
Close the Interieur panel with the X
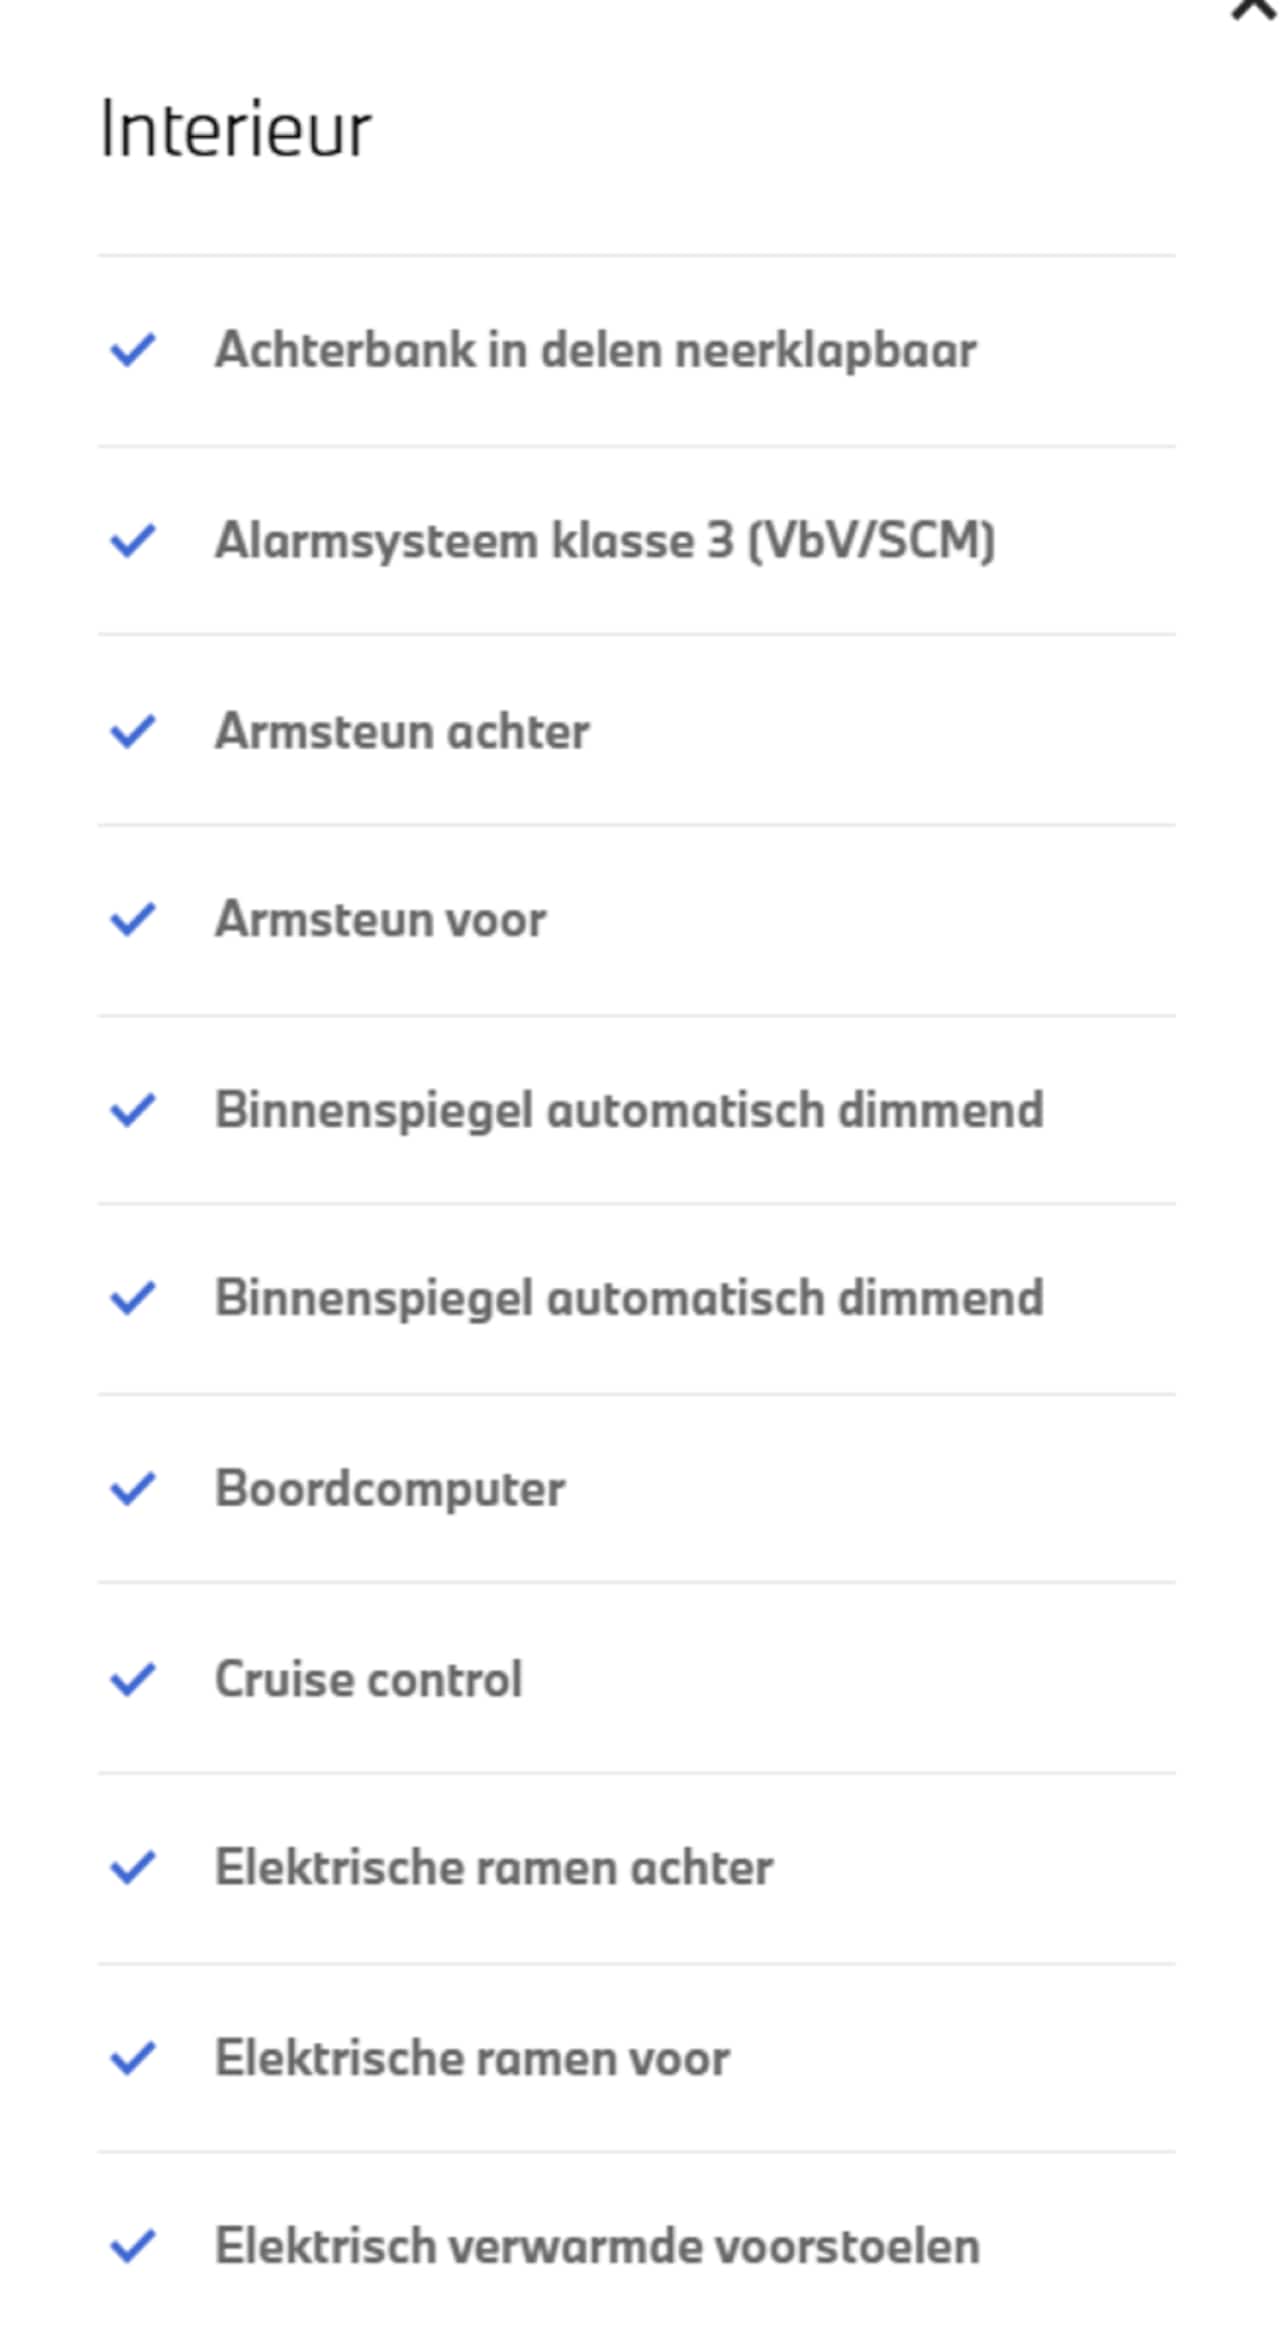1253,8
